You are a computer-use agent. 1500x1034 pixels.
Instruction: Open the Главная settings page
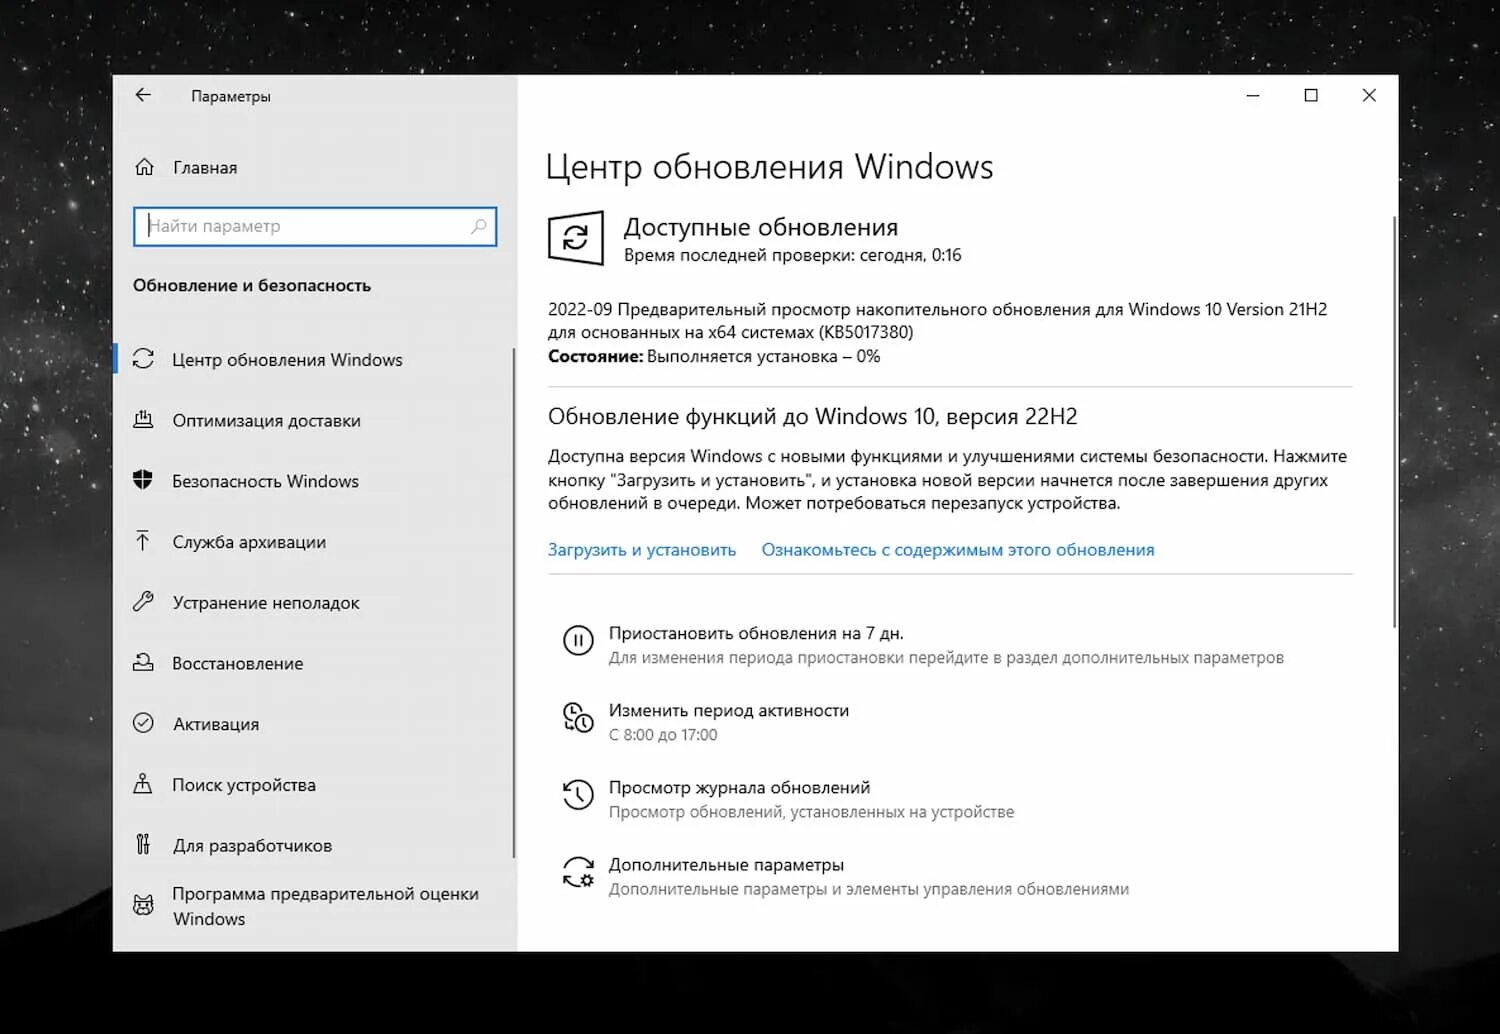[x=205, y=168]
